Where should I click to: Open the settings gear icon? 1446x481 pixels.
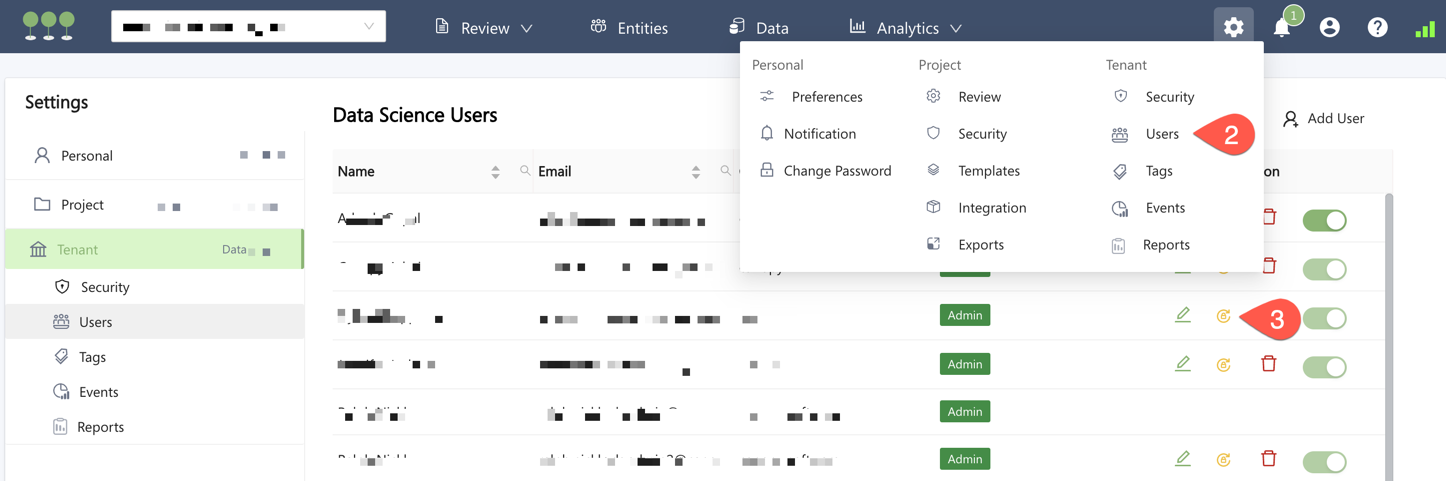tap(1233, 27)
